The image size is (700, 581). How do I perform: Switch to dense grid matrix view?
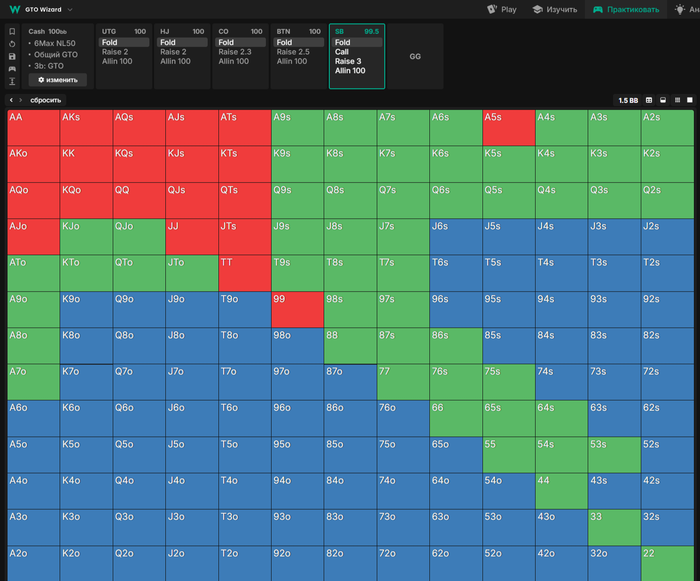(x=677, y=100)
